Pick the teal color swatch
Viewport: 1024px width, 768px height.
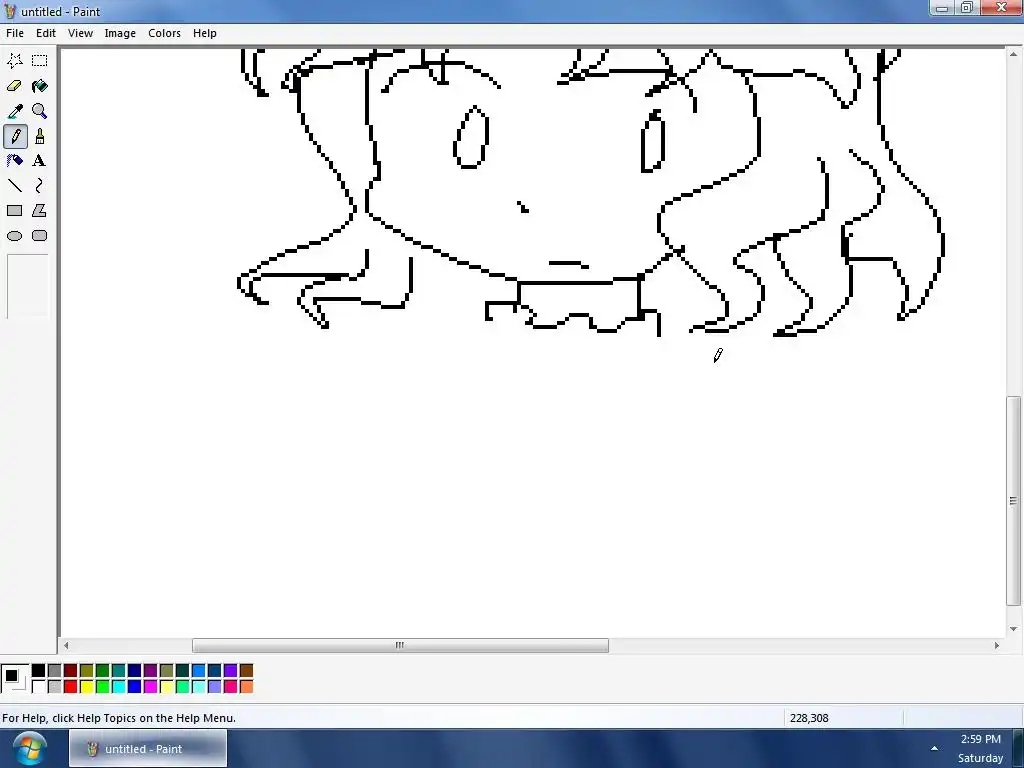coord(119,671)
